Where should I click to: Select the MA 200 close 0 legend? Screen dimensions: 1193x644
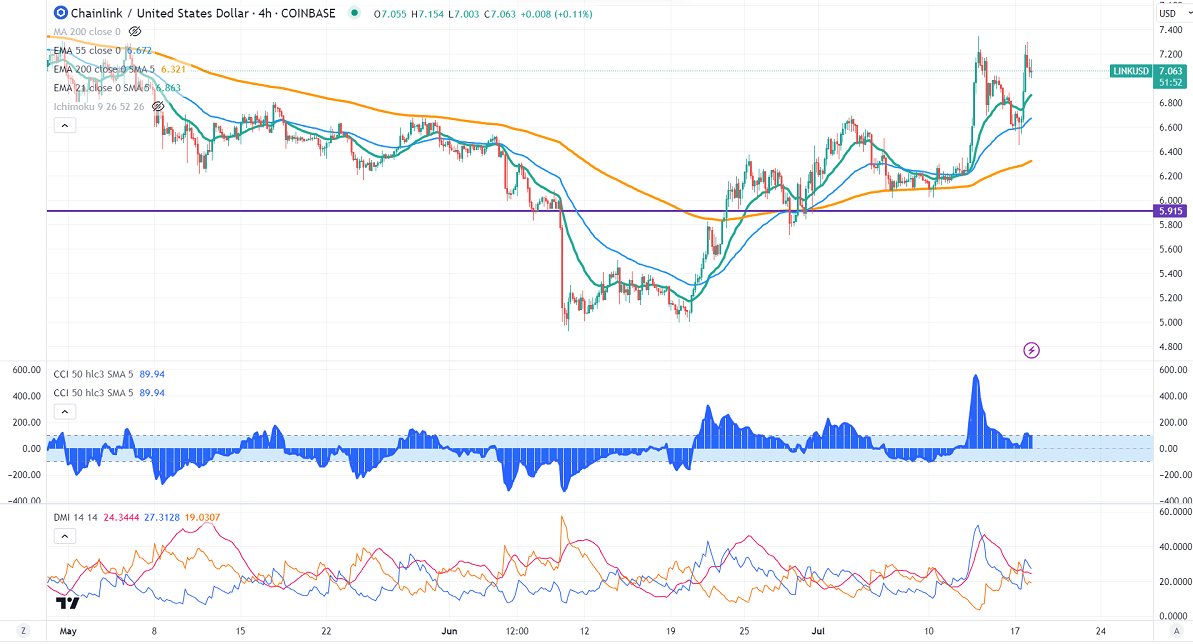tap(87, 32)
